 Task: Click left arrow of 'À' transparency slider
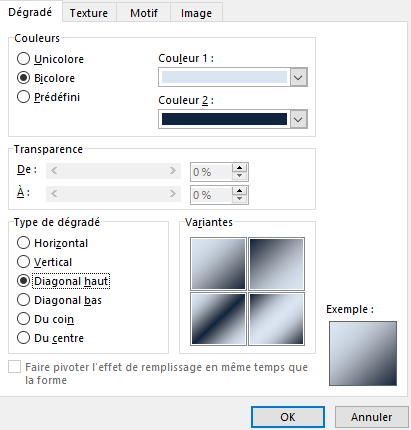[54, 194]
